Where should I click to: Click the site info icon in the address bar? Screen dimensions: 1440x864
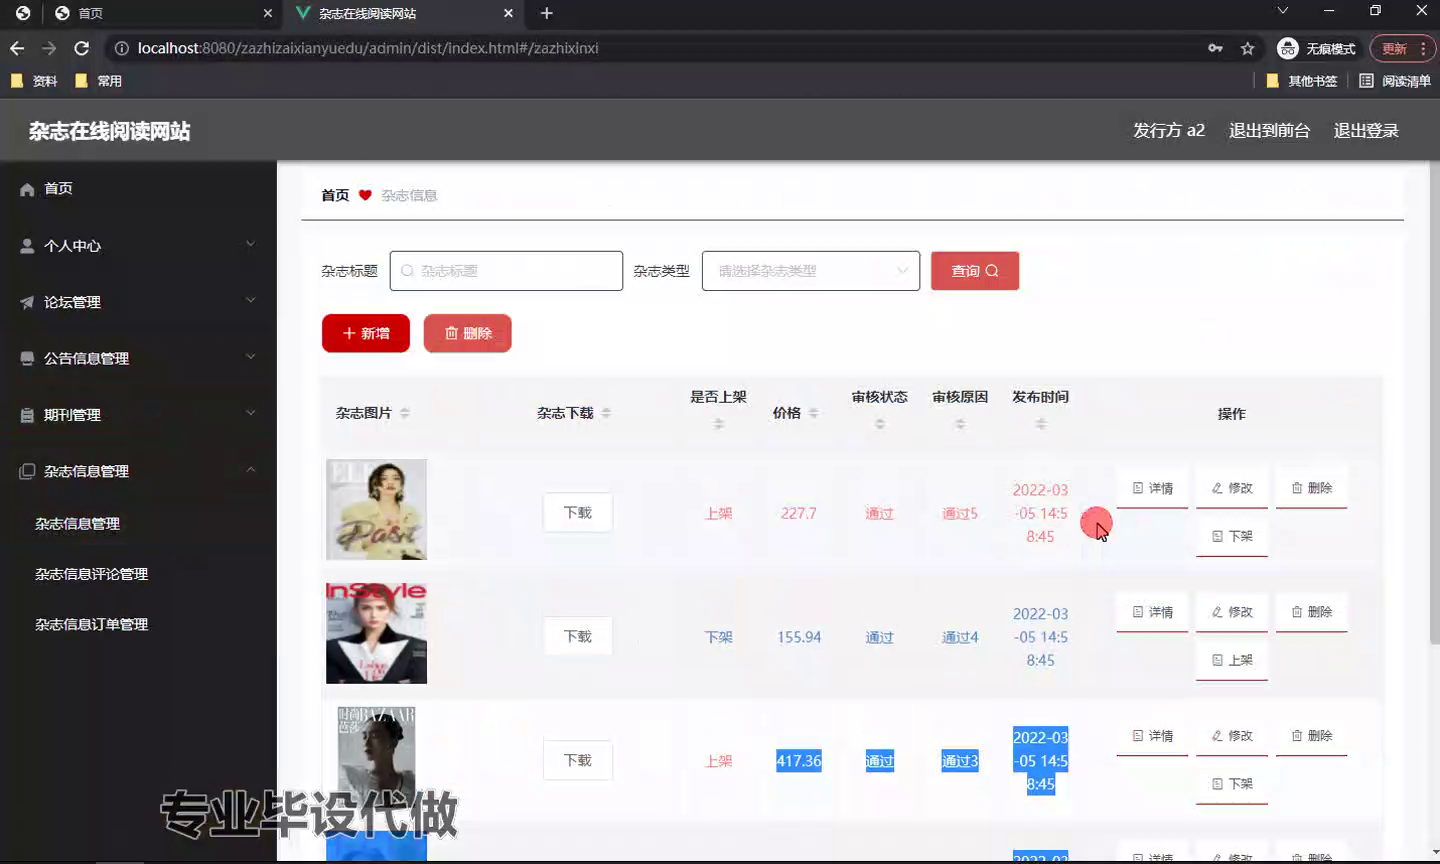[x=121, y=48]
